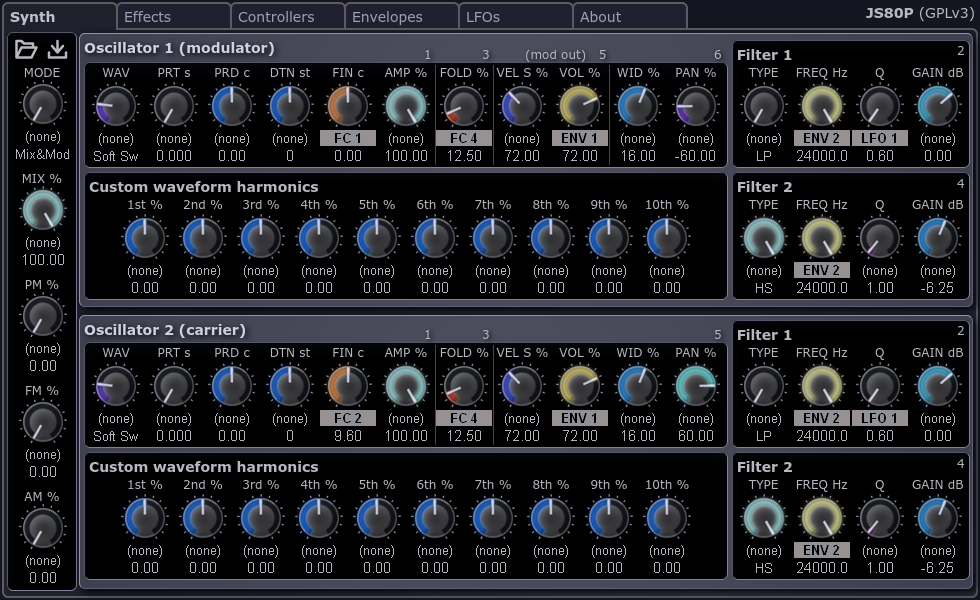Click (none) controller under Oscillator 2 PAN
The height and width of the screenshot is (600, 980).
click(696, 418)
